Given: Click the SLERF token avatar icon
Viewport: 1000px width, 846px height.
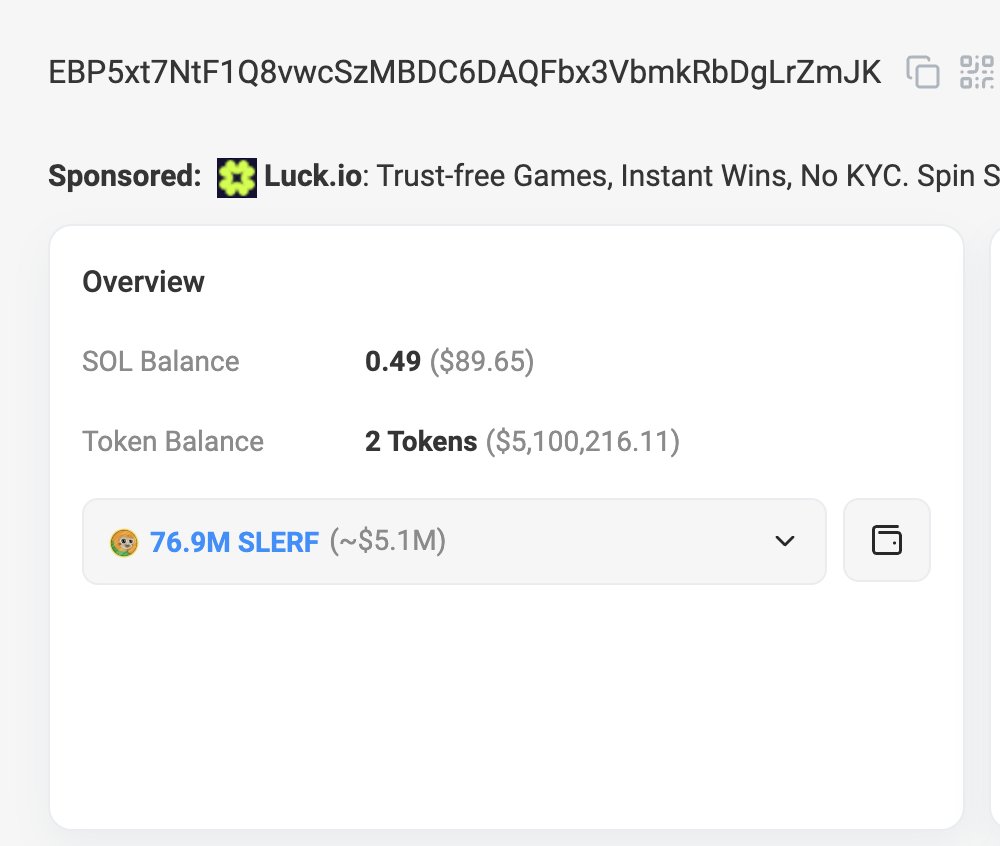Looking at the screenshot, I should point(123,542).
